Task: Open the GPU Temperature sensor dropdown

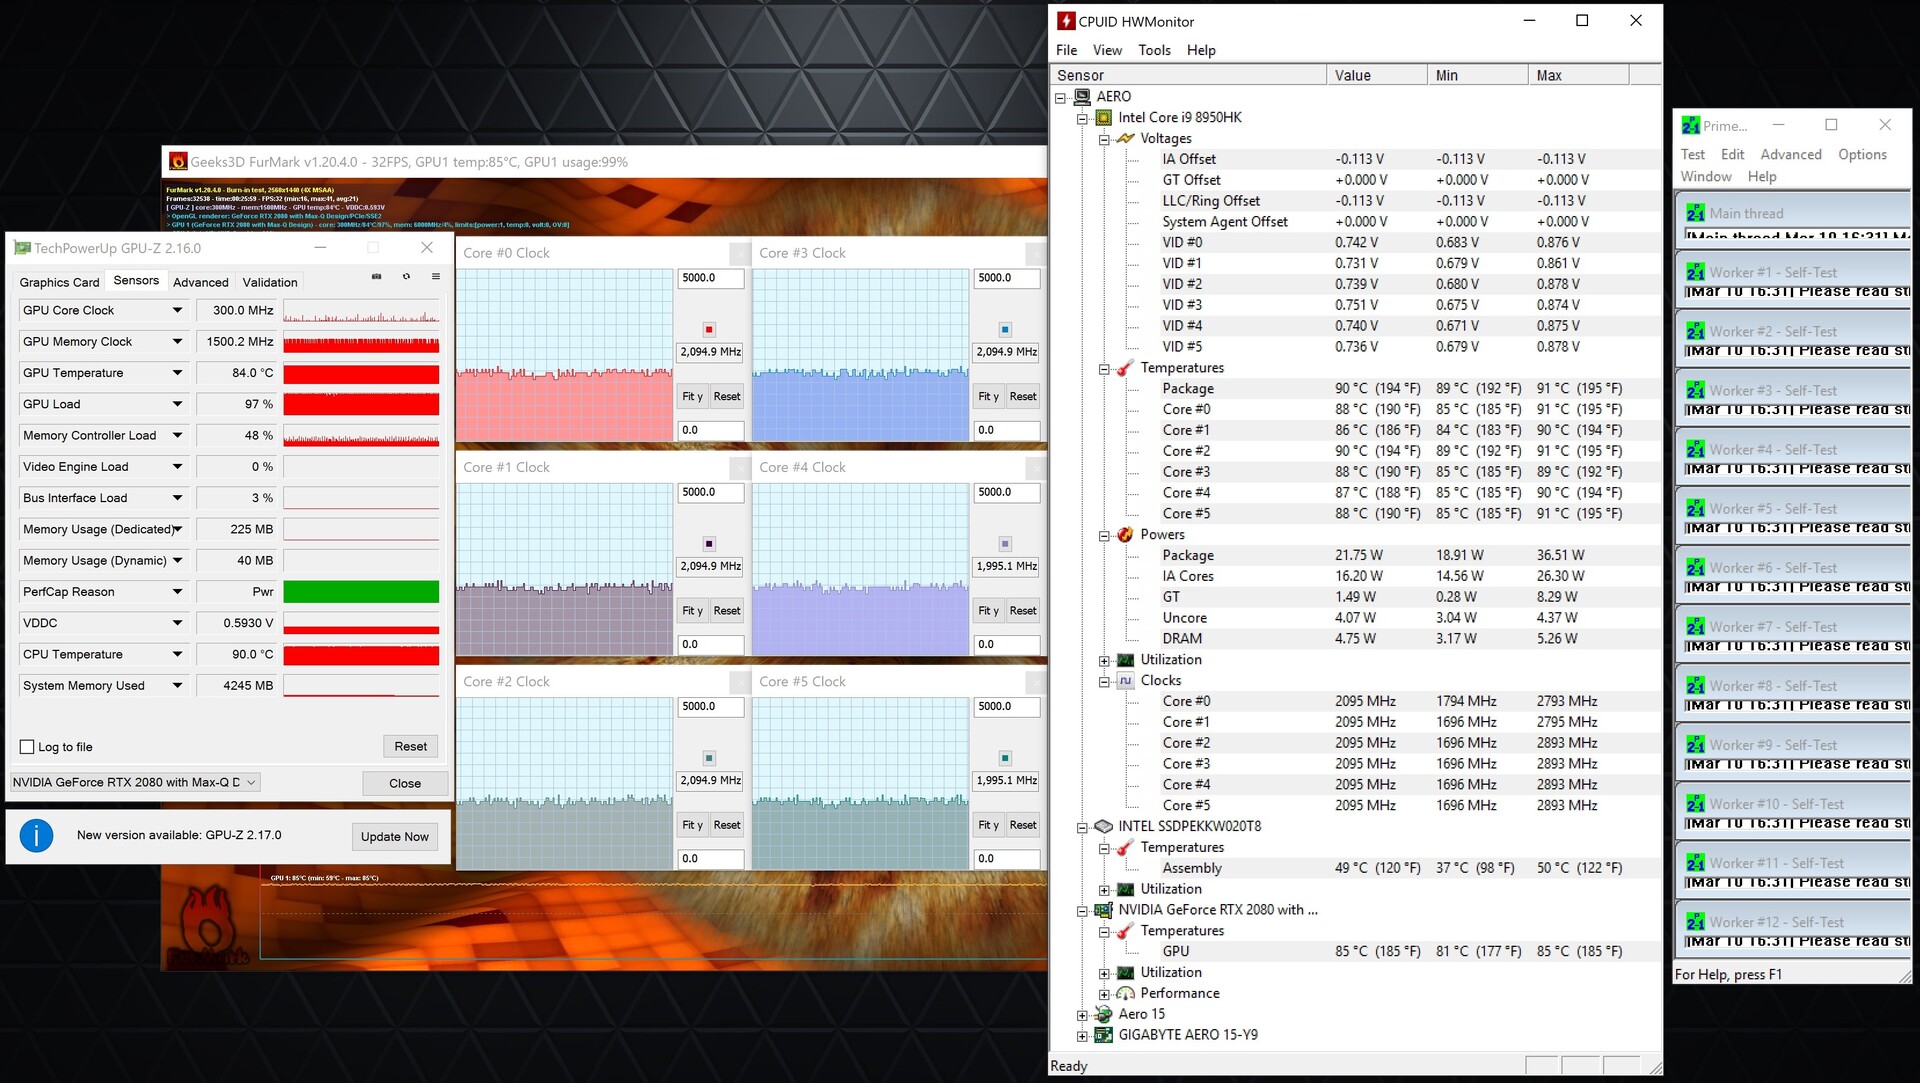Action: [177, 373]
